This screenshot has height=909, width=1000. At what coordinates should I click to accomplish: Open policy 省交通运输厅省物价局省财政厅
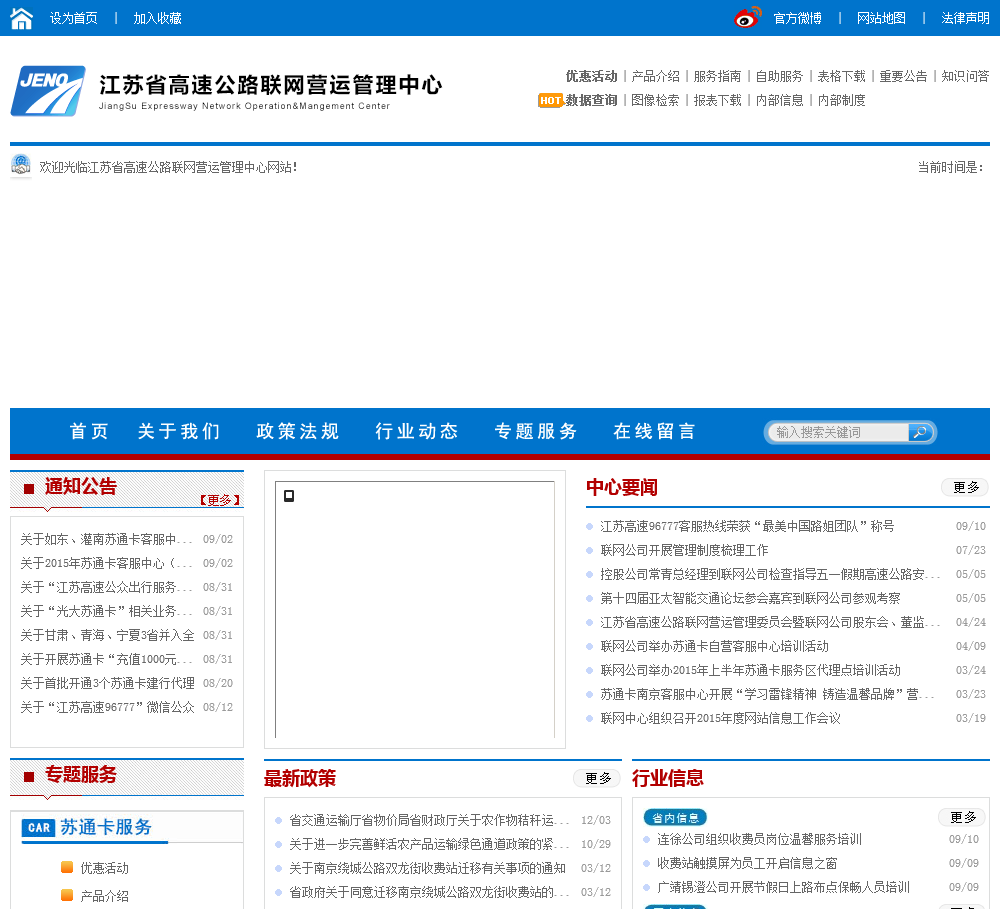pyautogui.click(x=429, y=820)
